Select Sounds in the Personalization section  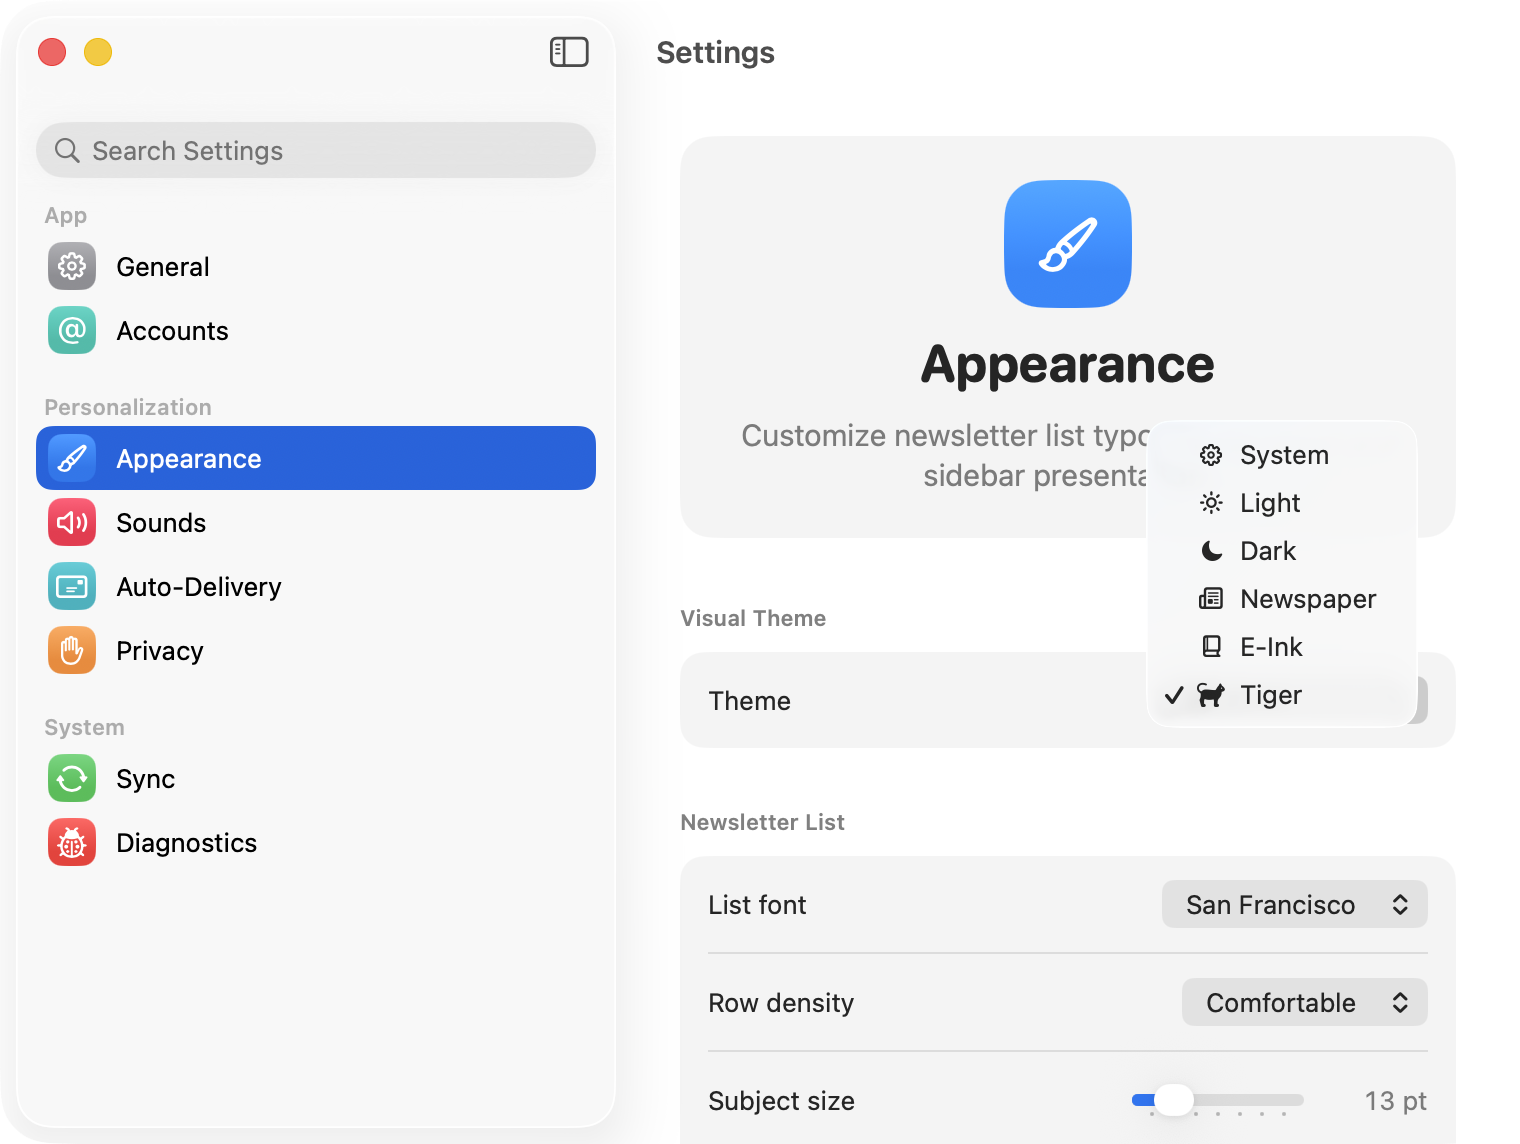pyautogui.click(x=161, y=522)
